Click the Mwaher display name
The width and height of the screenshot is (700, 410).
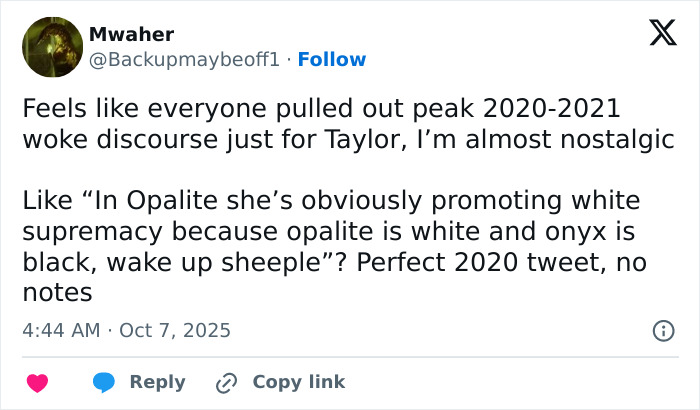coord(131,34)
